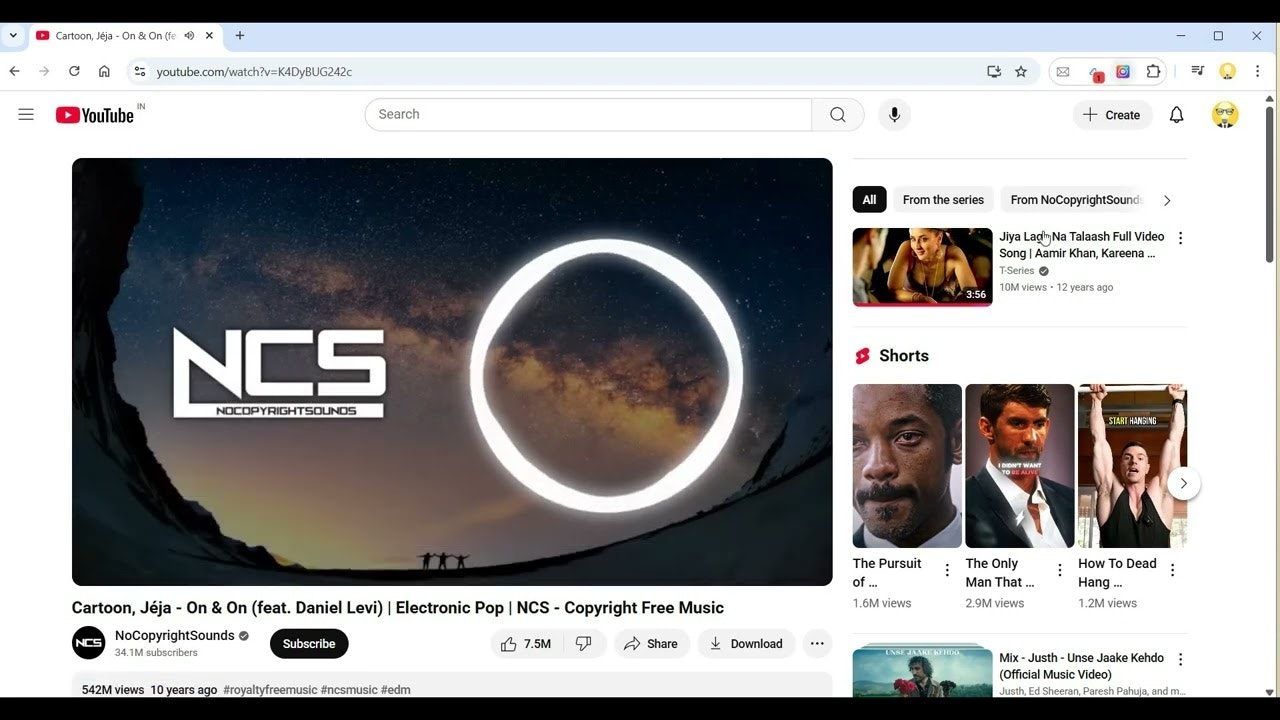Open Chrome's three-dot menu
Image resolution: width=1280 pixels, height=720 pixels.
(x=1257, y=71)
